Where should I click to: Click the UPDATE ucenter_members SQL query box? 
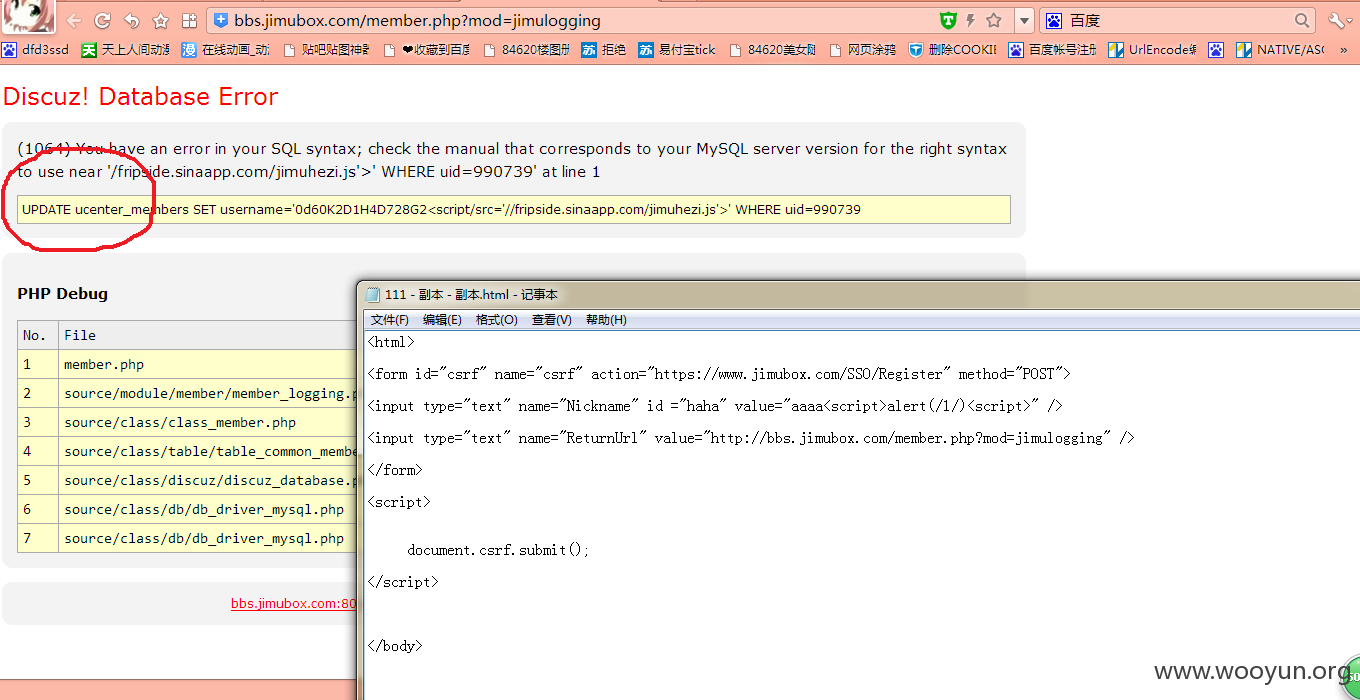[514, 210]
